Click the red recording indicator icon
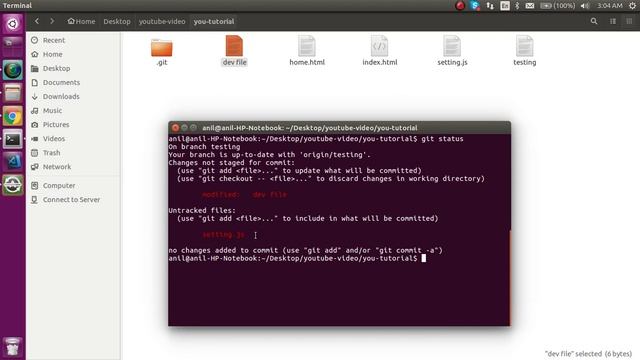The width and height of the screenshot is (640, 360). (x=460, y=6)
